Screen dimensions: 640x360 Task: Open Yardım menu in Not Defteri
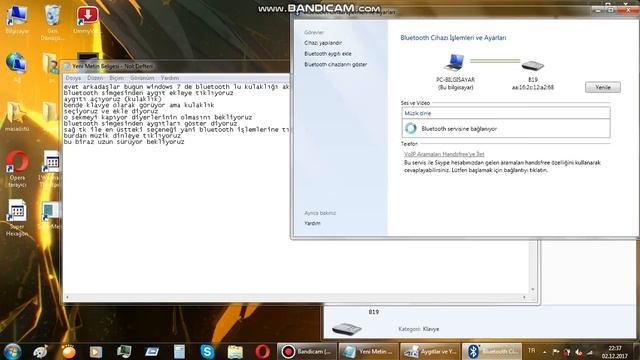tap(170, 78)
